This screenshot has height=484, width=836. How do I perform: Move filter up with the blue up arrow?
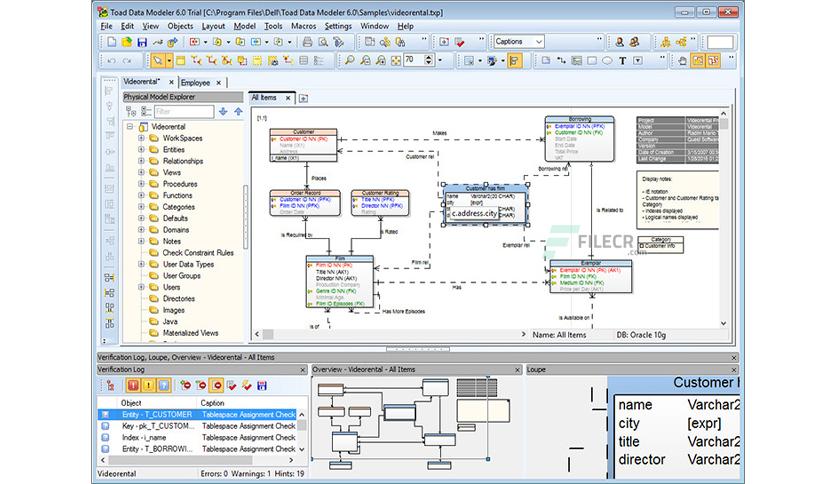pos(238,111)
